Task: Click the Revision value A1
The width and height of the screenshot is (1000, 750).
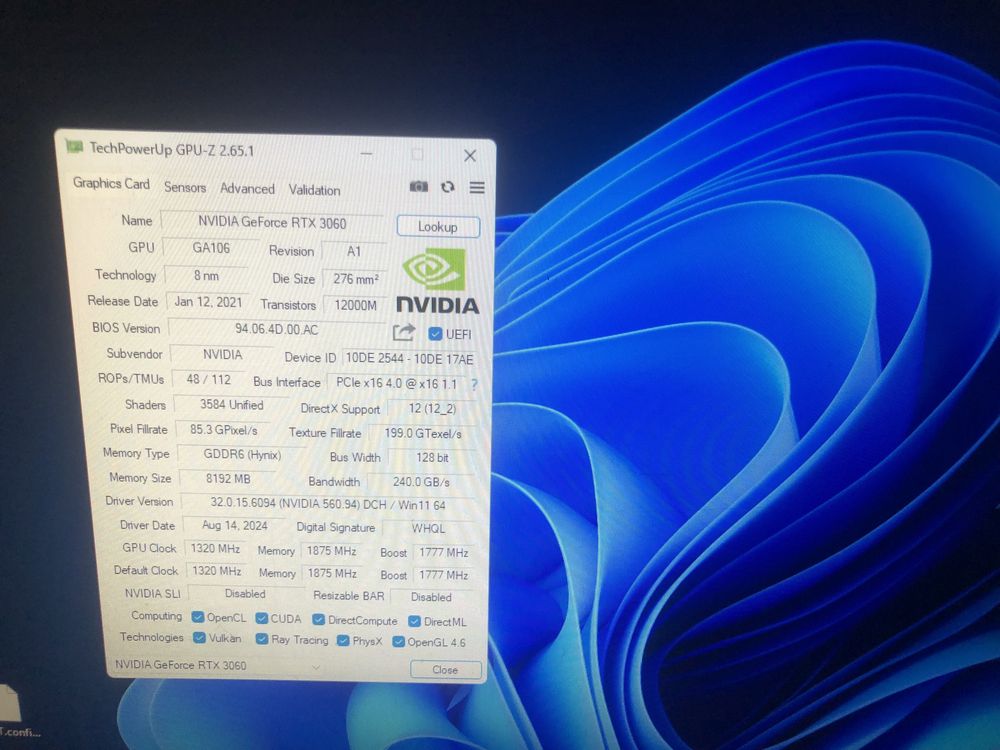Action: [354, 251]
